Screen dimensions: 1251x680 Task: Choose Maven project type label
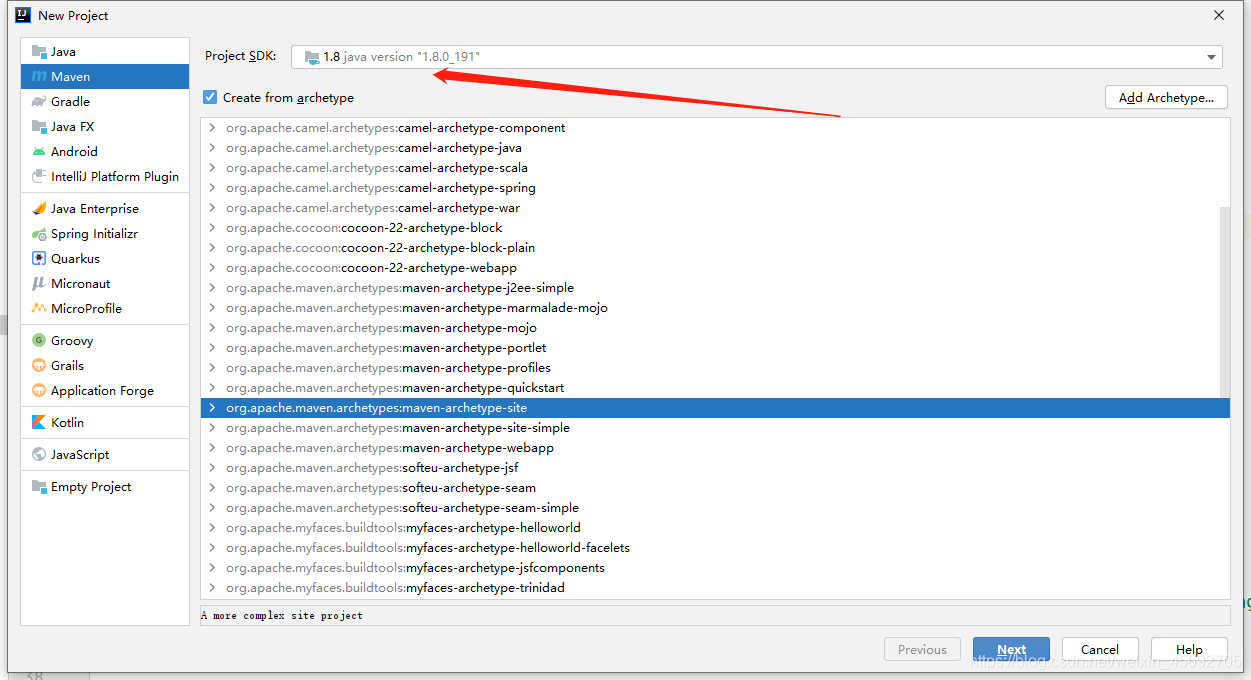[71, 77]
